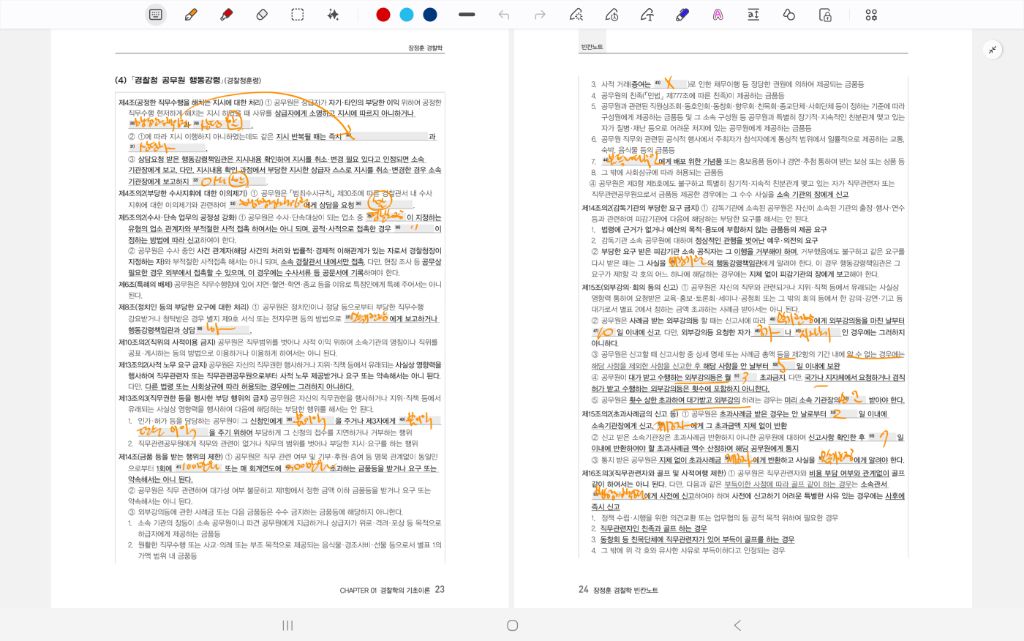
Task: Select the blue PDF highlight marker tool
Action: [682, 14]
